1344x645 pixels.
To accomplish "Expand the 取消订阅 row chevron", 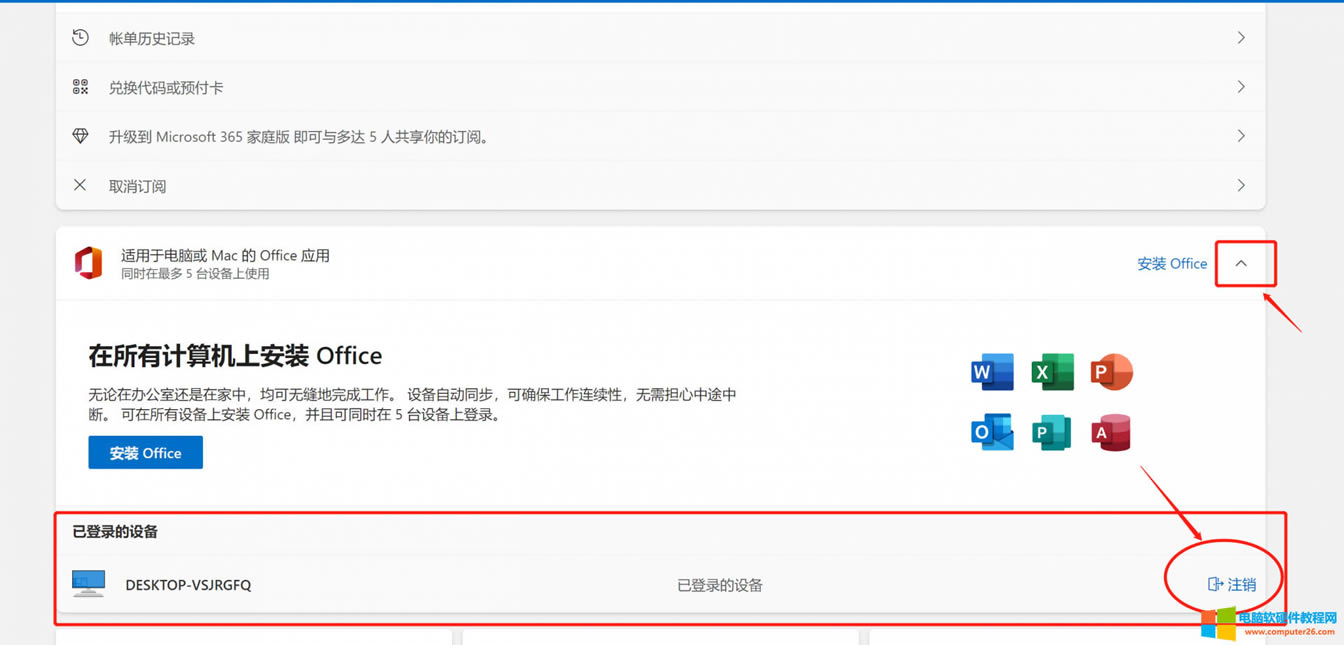I will click(1240, 185).
